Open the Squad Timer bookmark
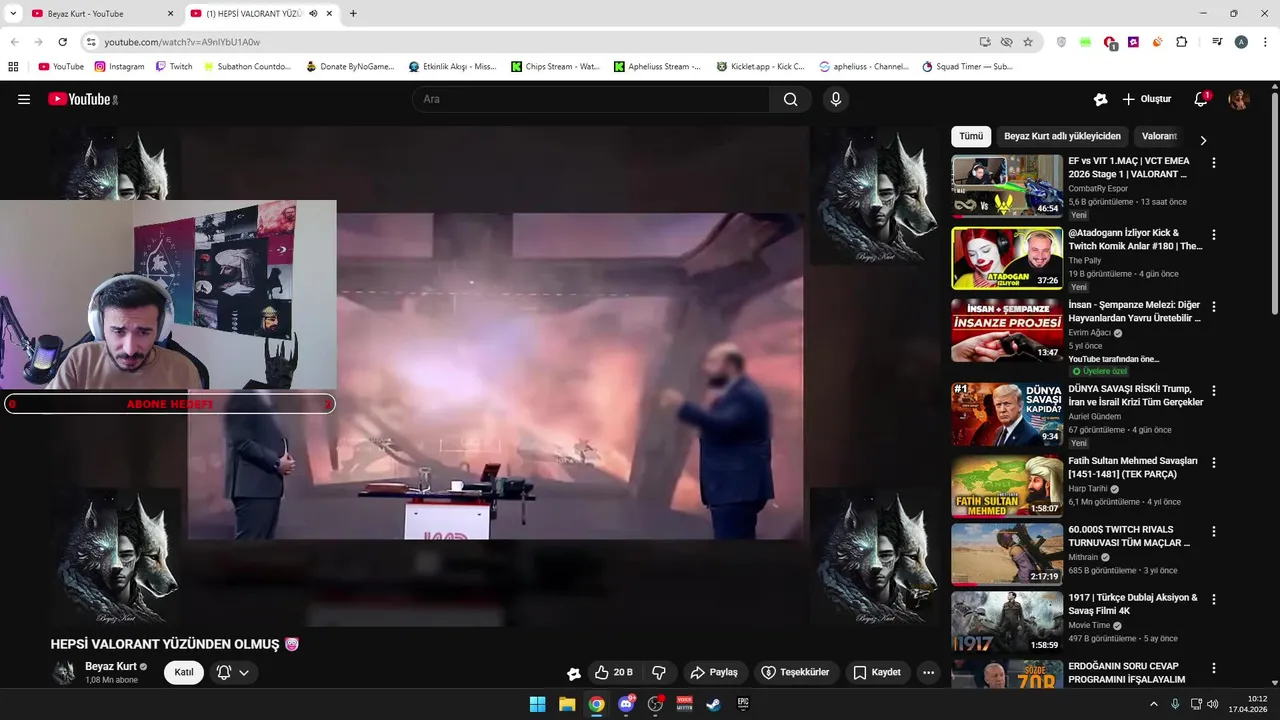Image resolution: width=1280 pixels, height=720 pixels. tap(967, 67)
